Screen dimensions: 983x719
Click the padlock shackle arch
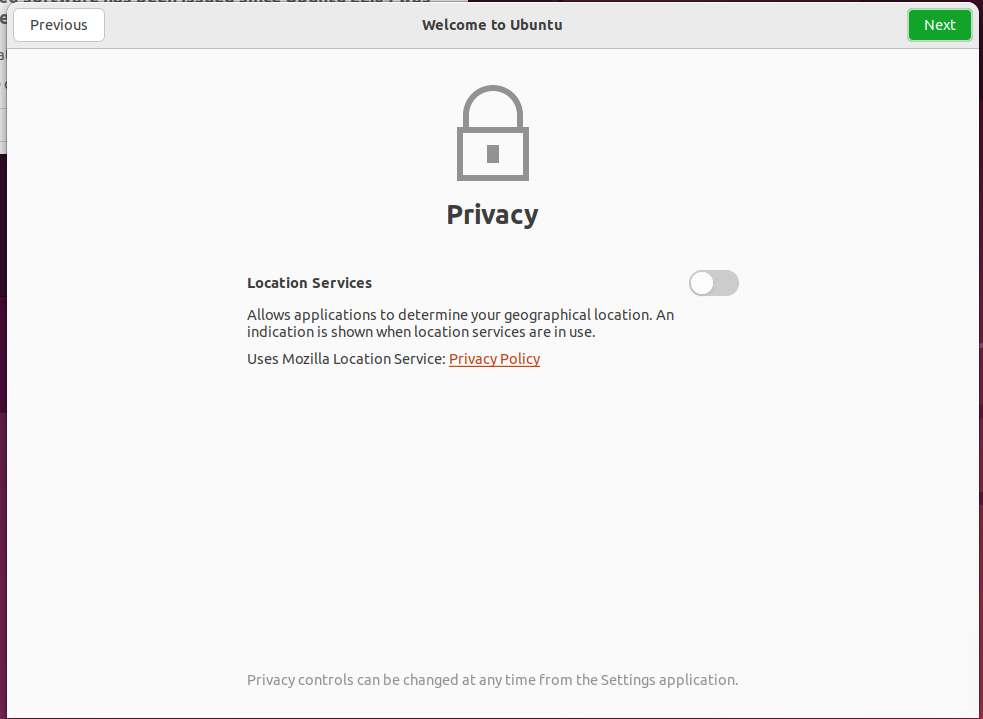point(493,105)
